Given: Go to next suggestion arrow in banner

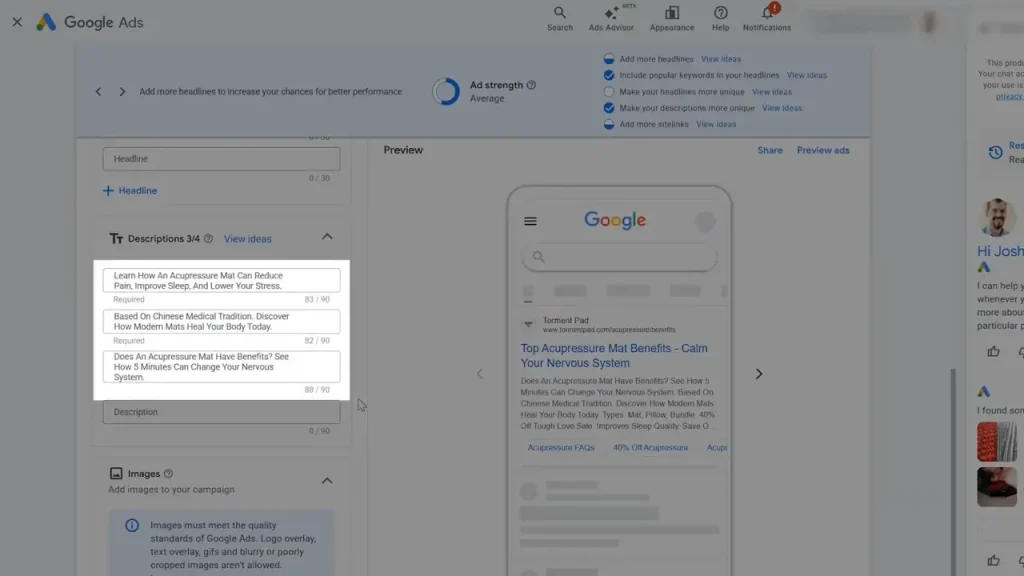Looking at the screenshot, I should click(x=122, y=92).
